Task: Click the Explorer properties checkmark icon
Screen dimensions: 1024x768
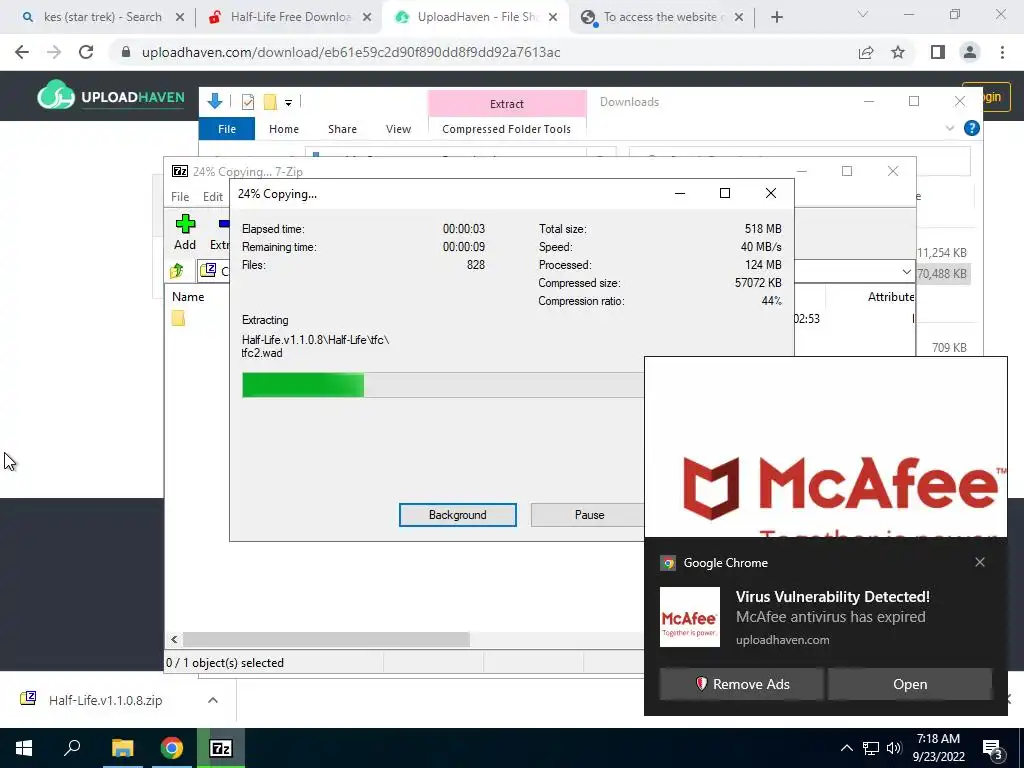Action: [248, 102]
